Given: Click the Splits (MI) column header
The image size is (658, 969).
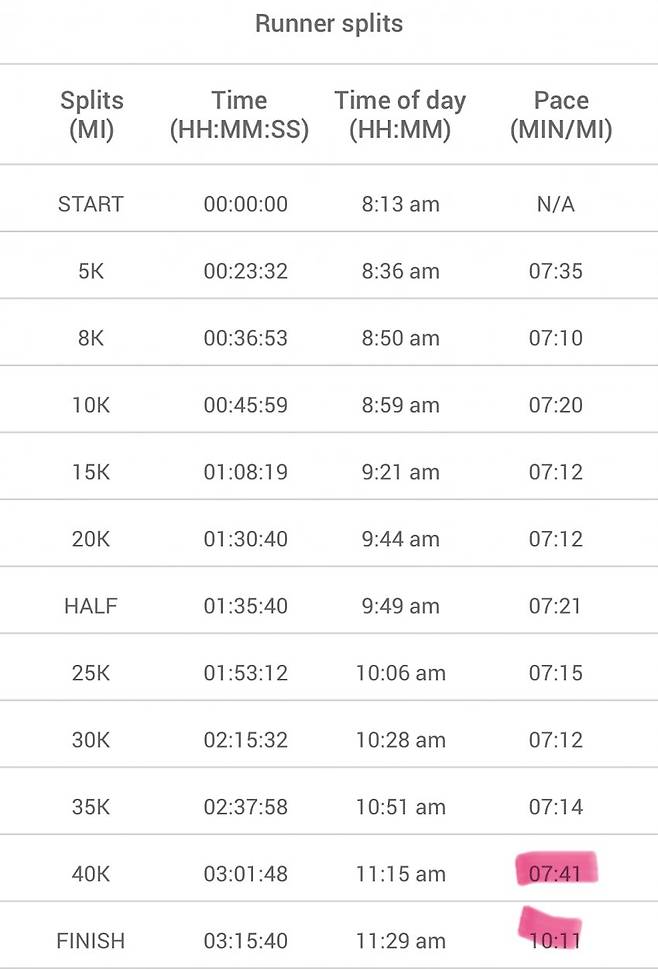Looking at the screenshot, I should pyautogui.click(x=91, y=115).
